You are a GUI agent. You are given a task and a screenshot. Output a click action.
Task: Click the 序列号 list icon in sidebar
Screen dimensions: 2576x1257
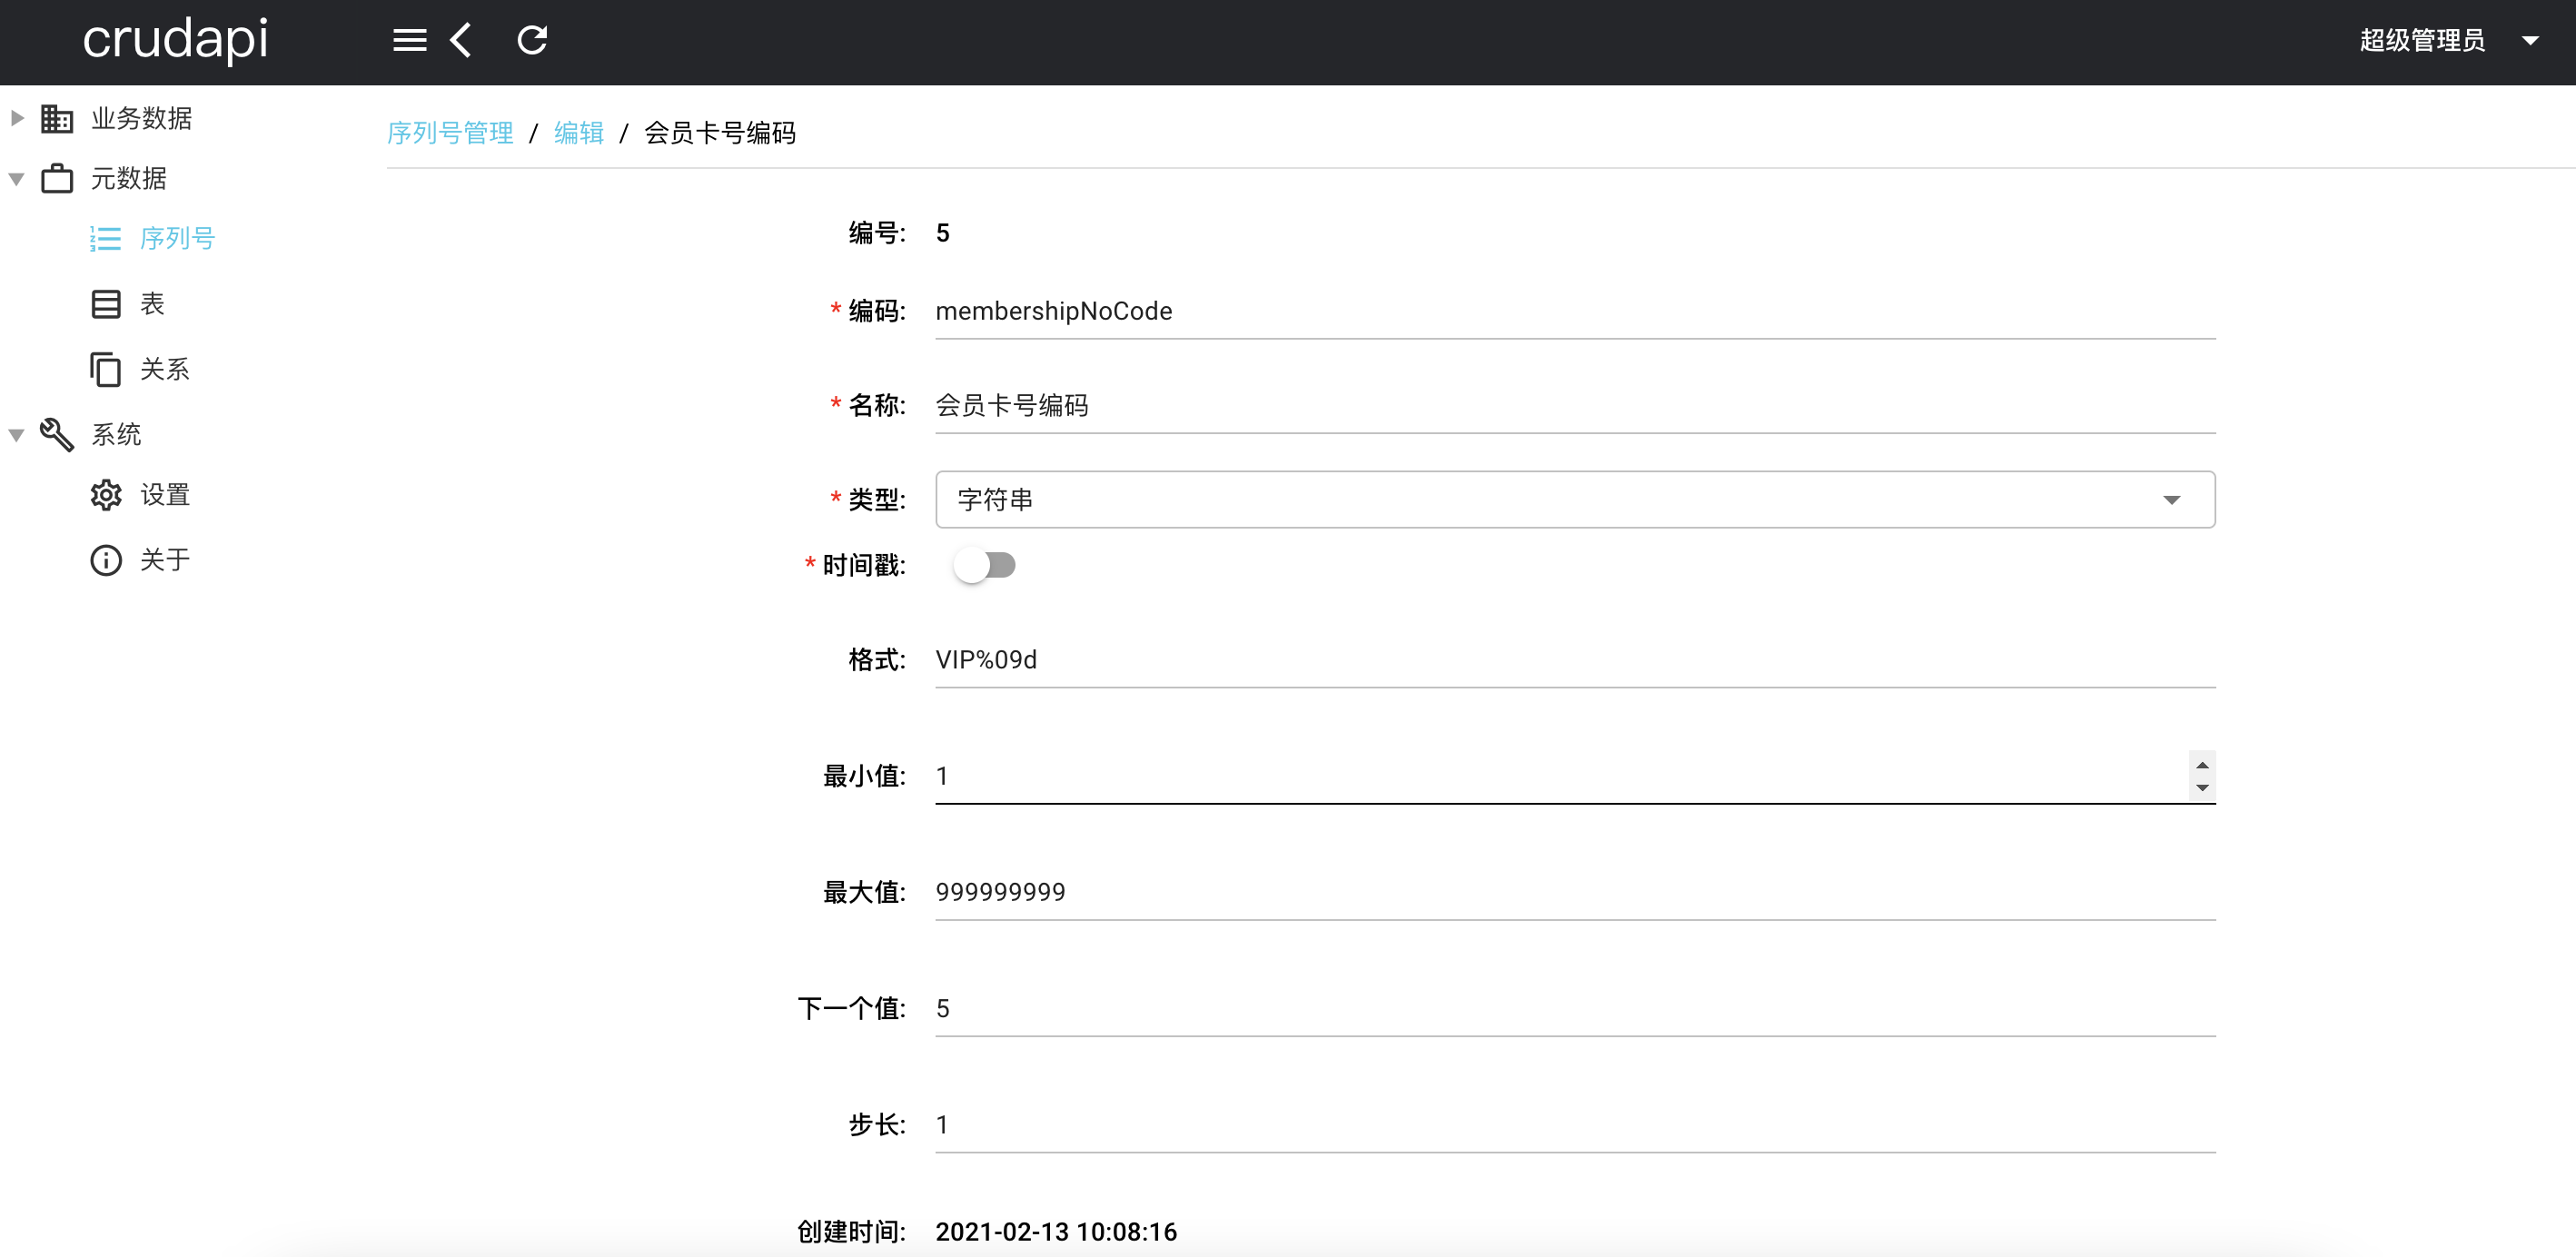105,238
